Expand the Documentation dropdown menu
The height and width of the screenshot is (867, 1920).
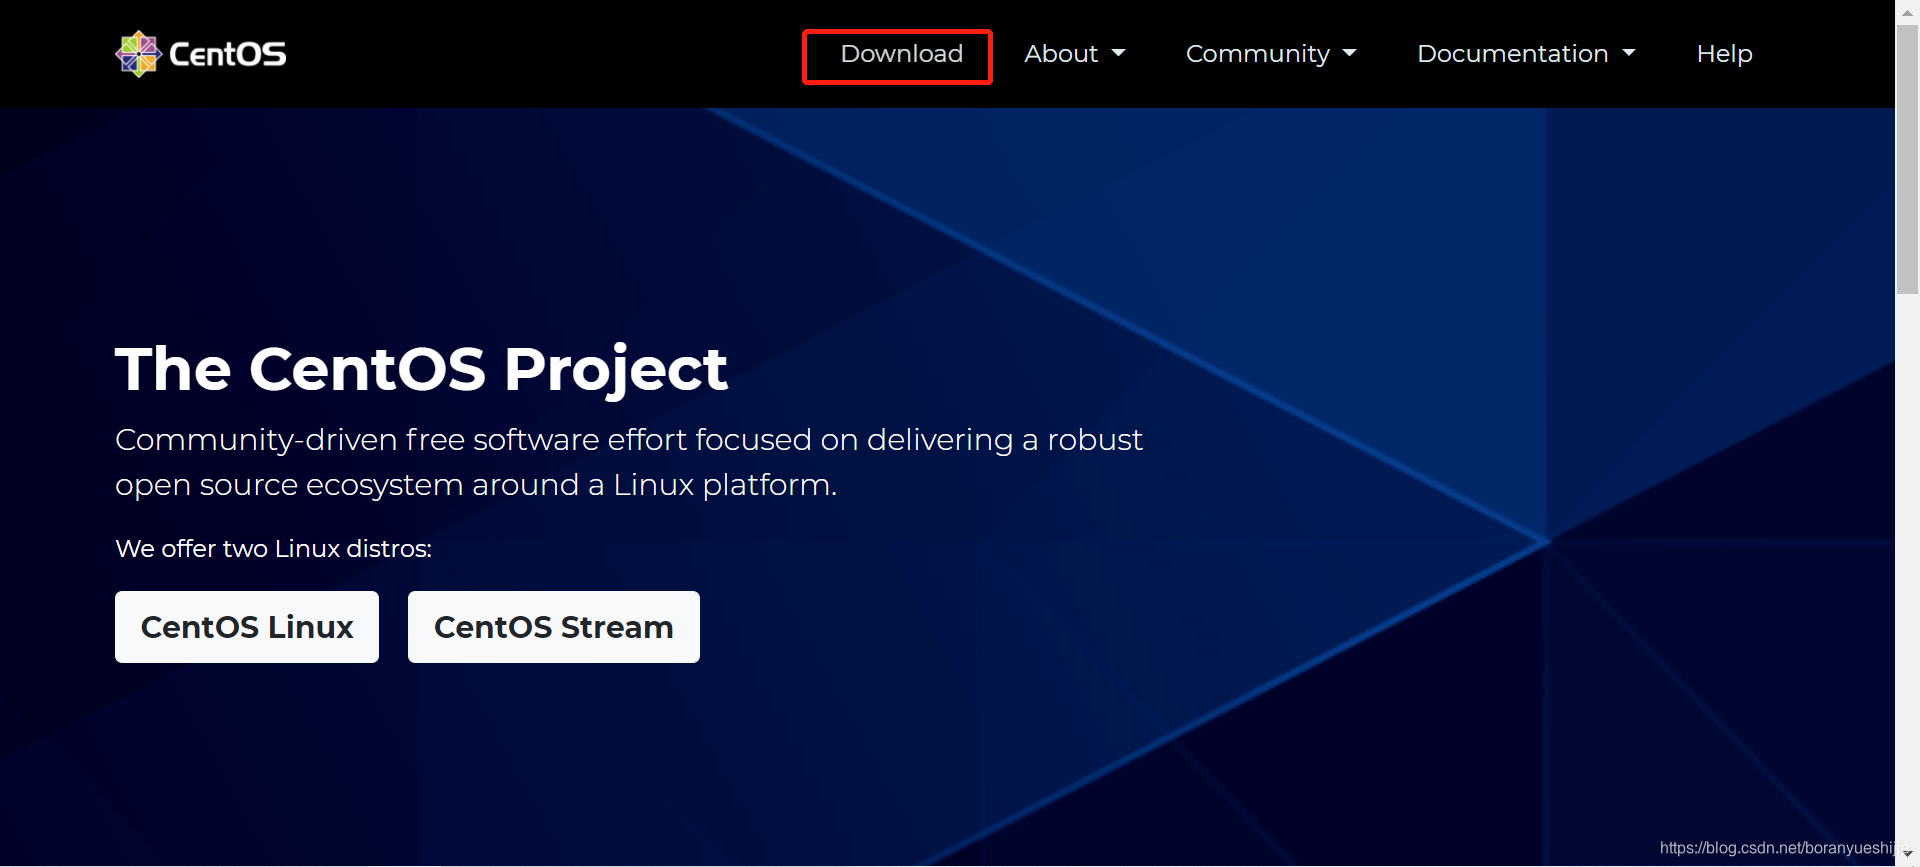pos(1526,54)
